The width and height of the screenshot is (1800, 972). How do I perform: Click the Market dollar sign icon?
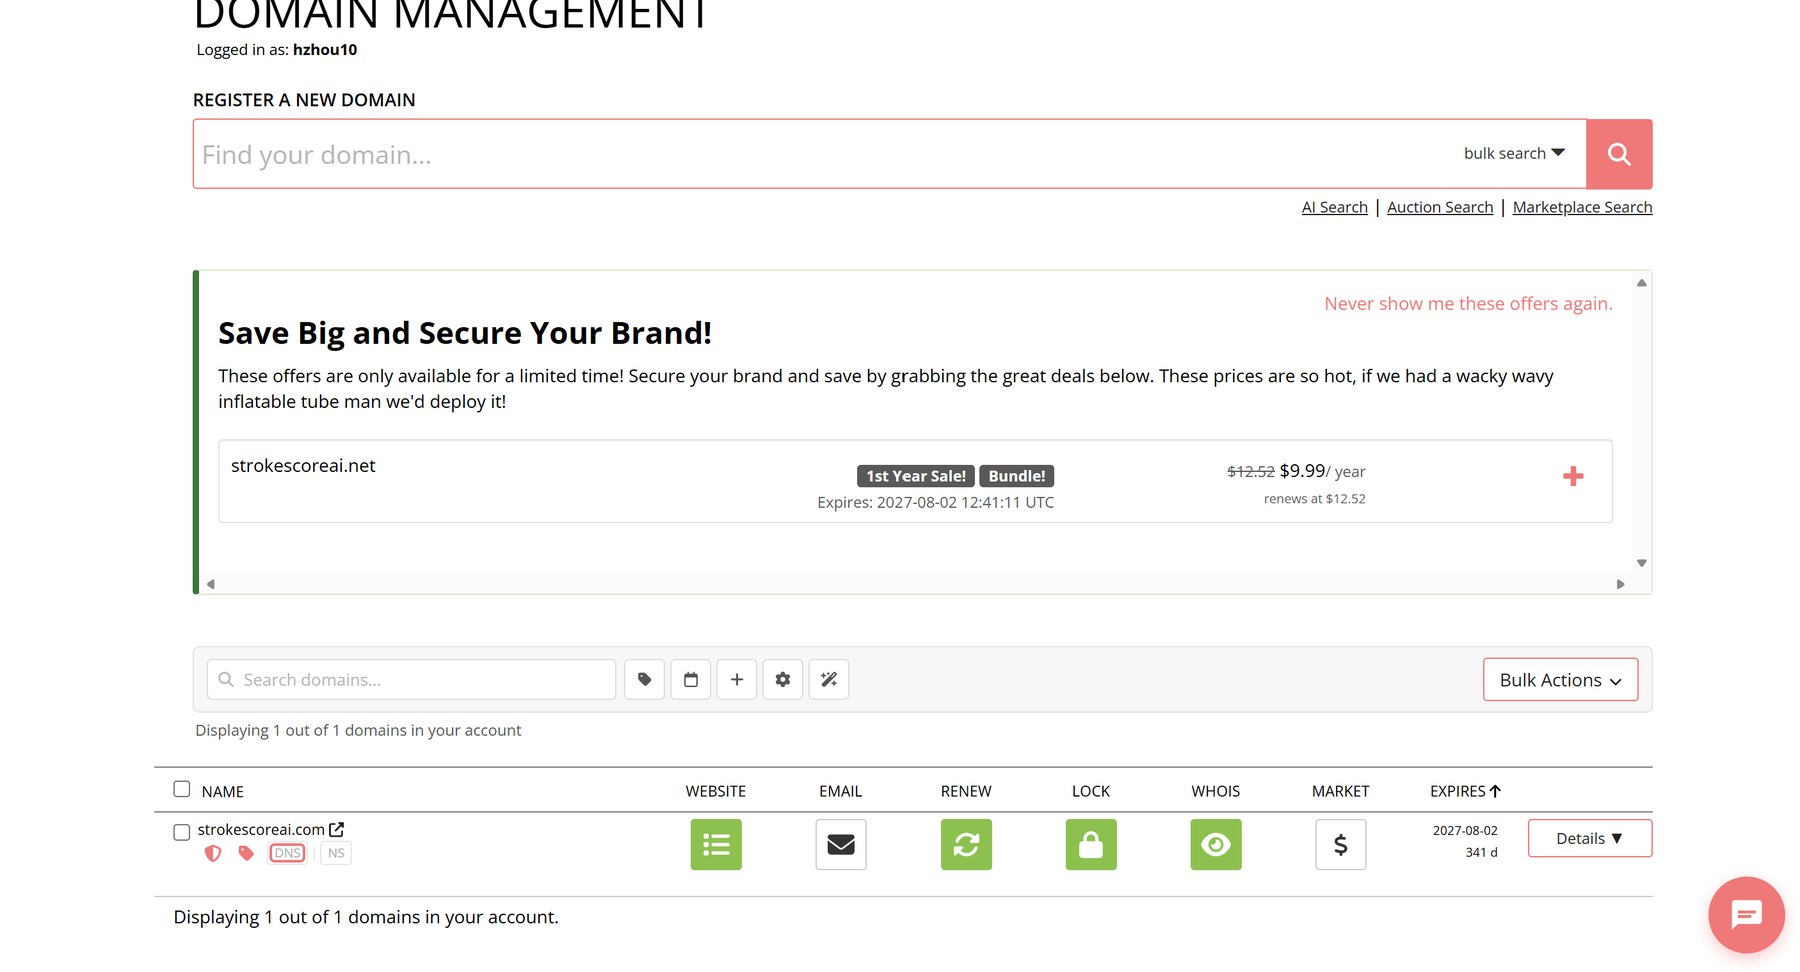point(1341,845)
